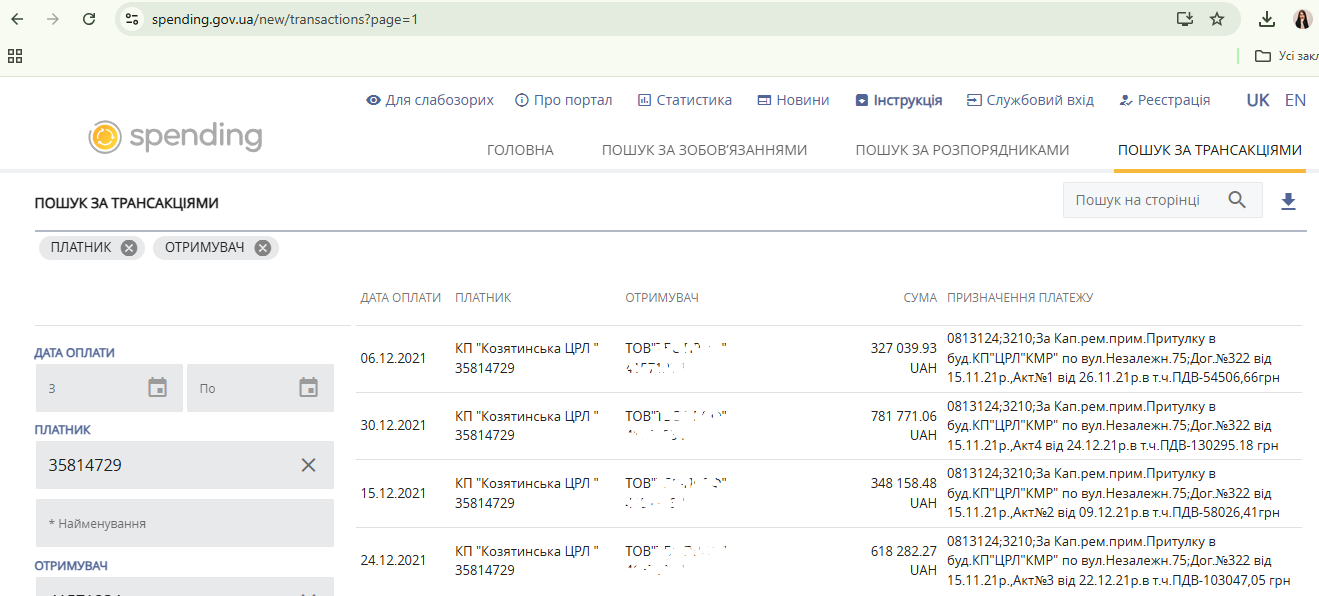Open ПОШУК ЗА ЗОБОВ'ЯЗАННЯМИ tab
Viewport: 1319px width, 596px height.
[704, 150]
